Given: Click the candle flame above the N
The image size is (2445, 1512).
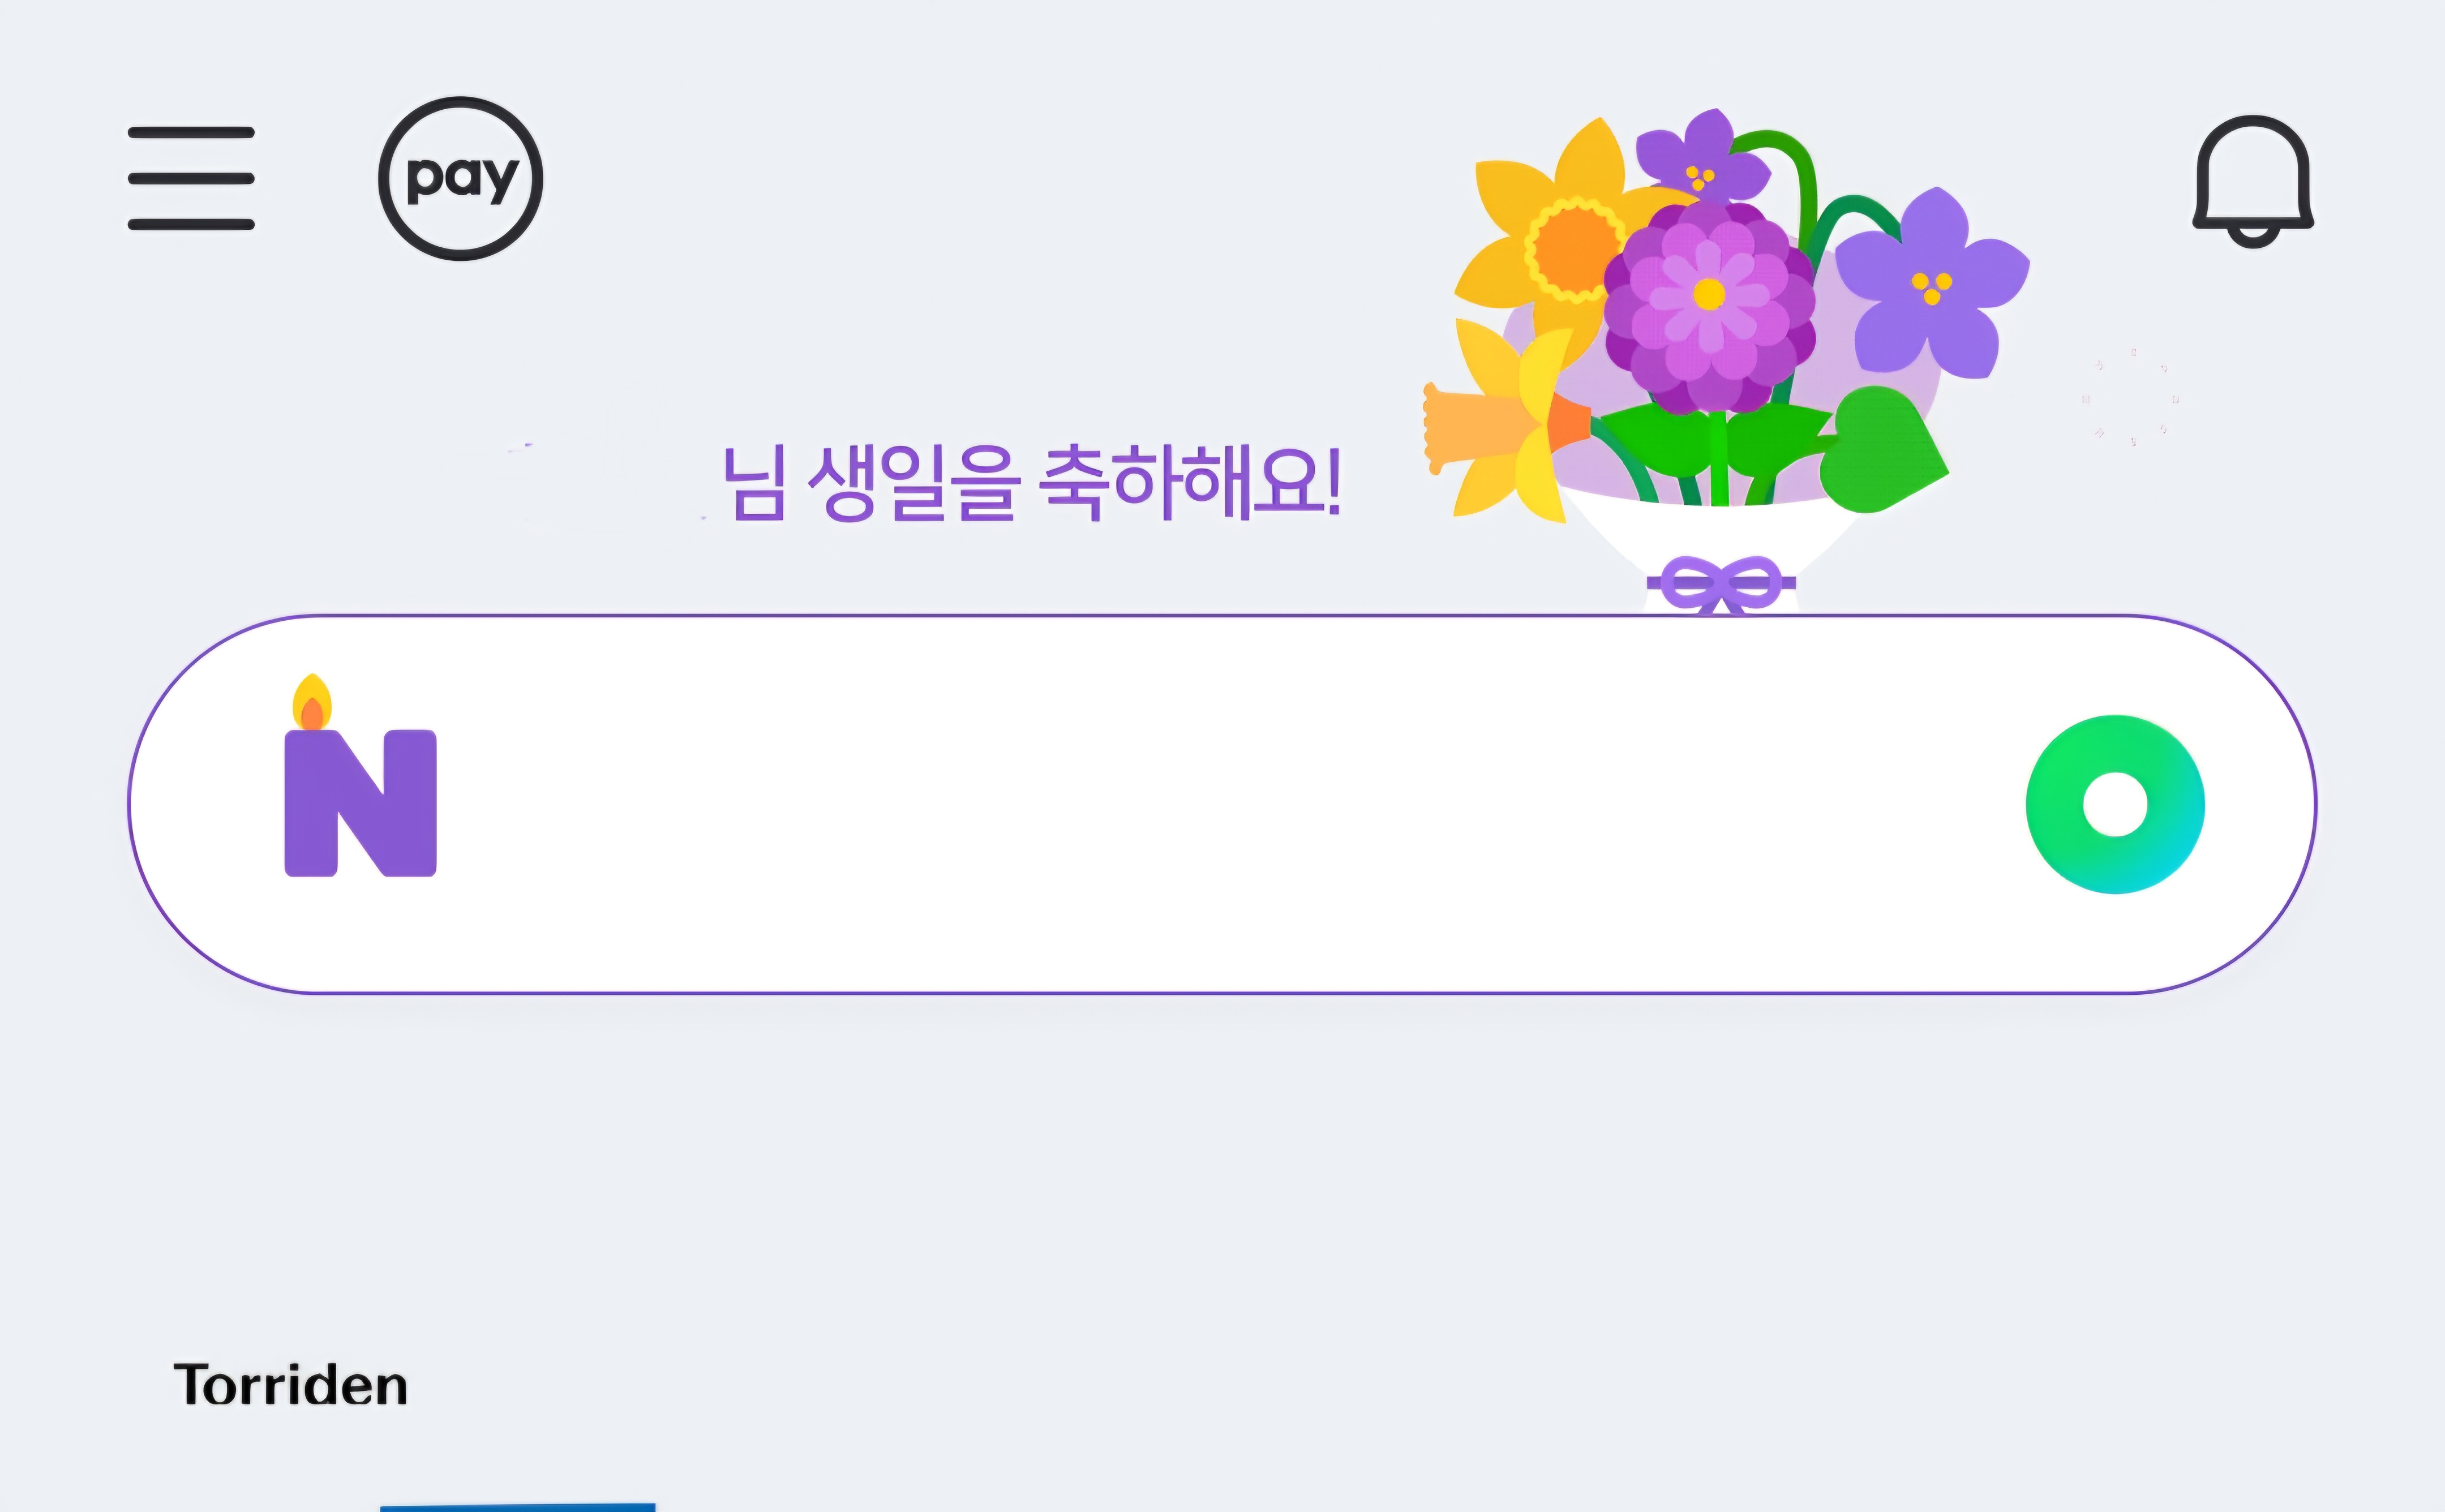Looking at the screenshot, I should pos(311,703).
